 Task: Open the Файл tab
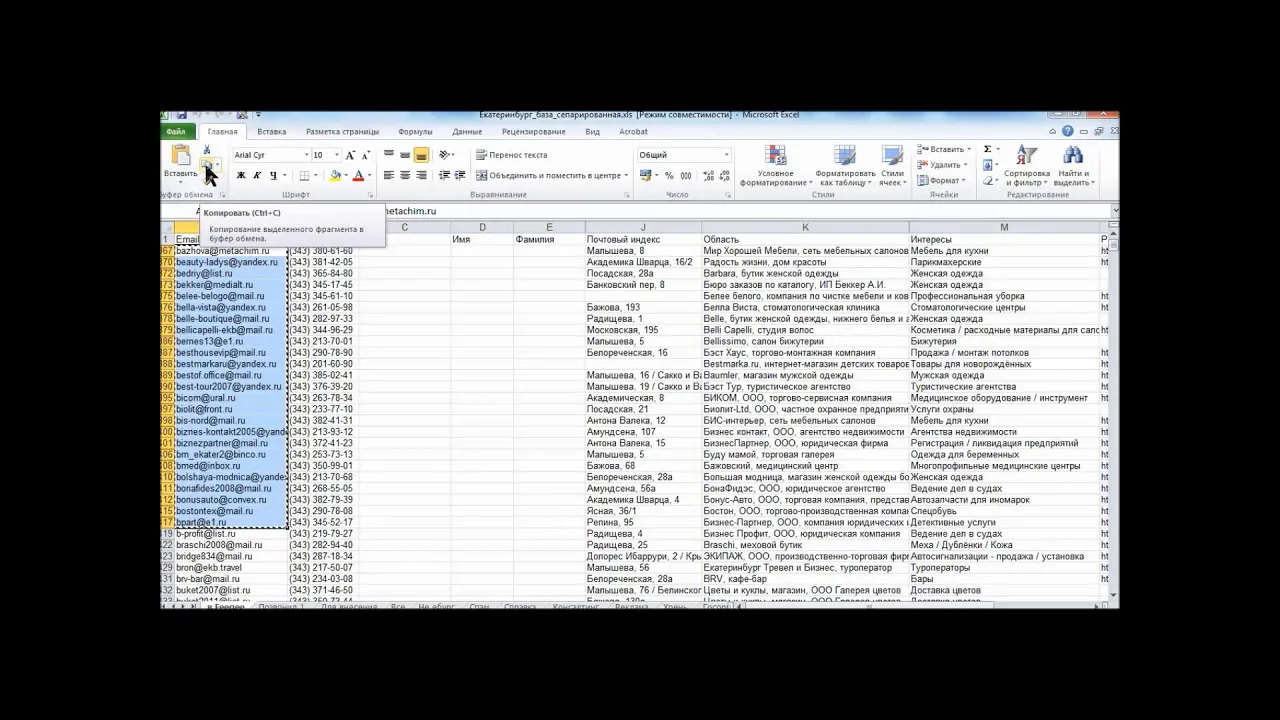pos(176,131)
